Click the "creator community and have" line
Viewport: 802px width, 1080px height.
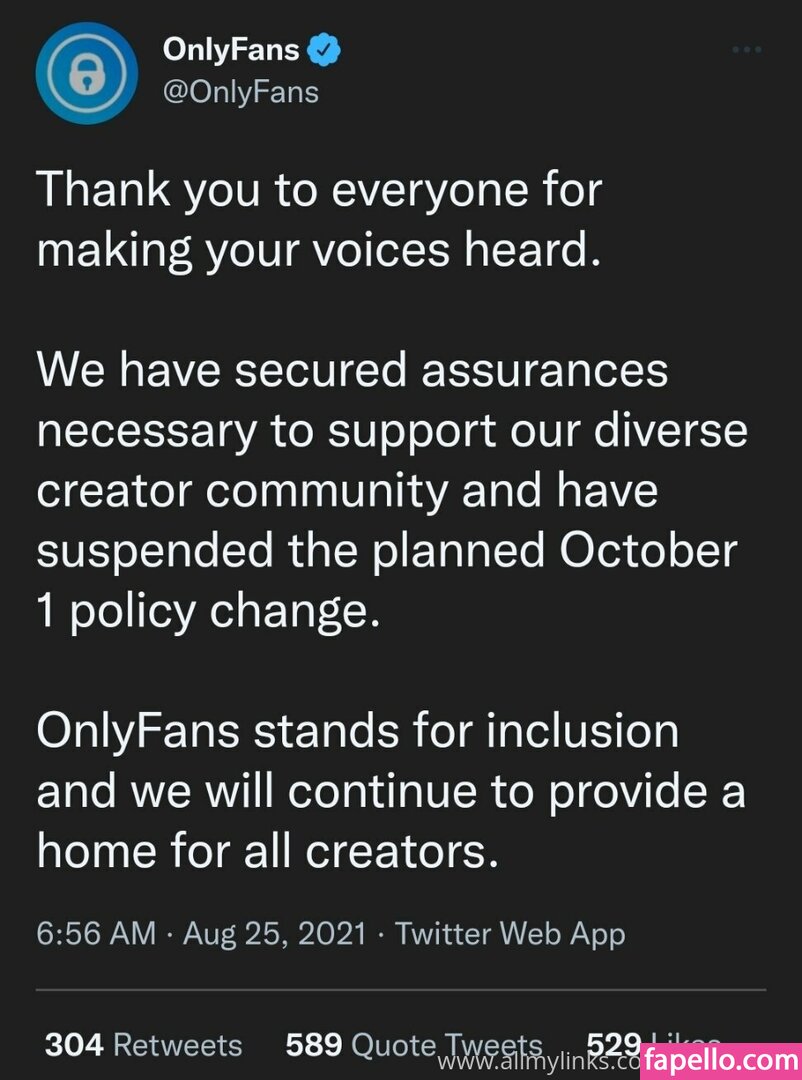tap(347, 492)
